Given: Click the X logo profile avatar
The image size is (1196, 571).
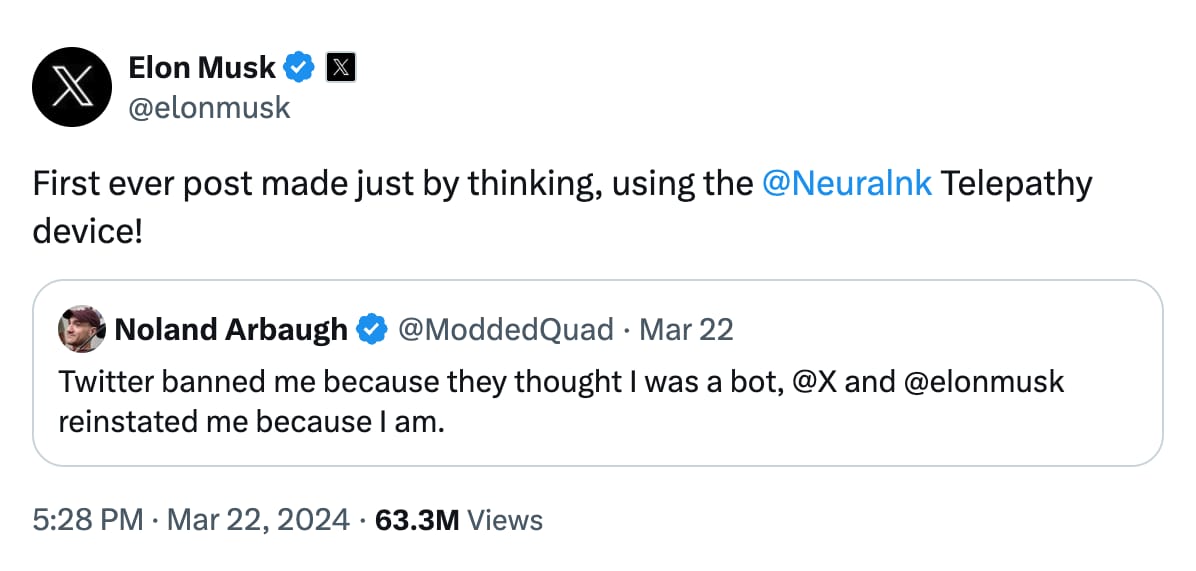Looking at the screenshot, I should click(71, 87).
